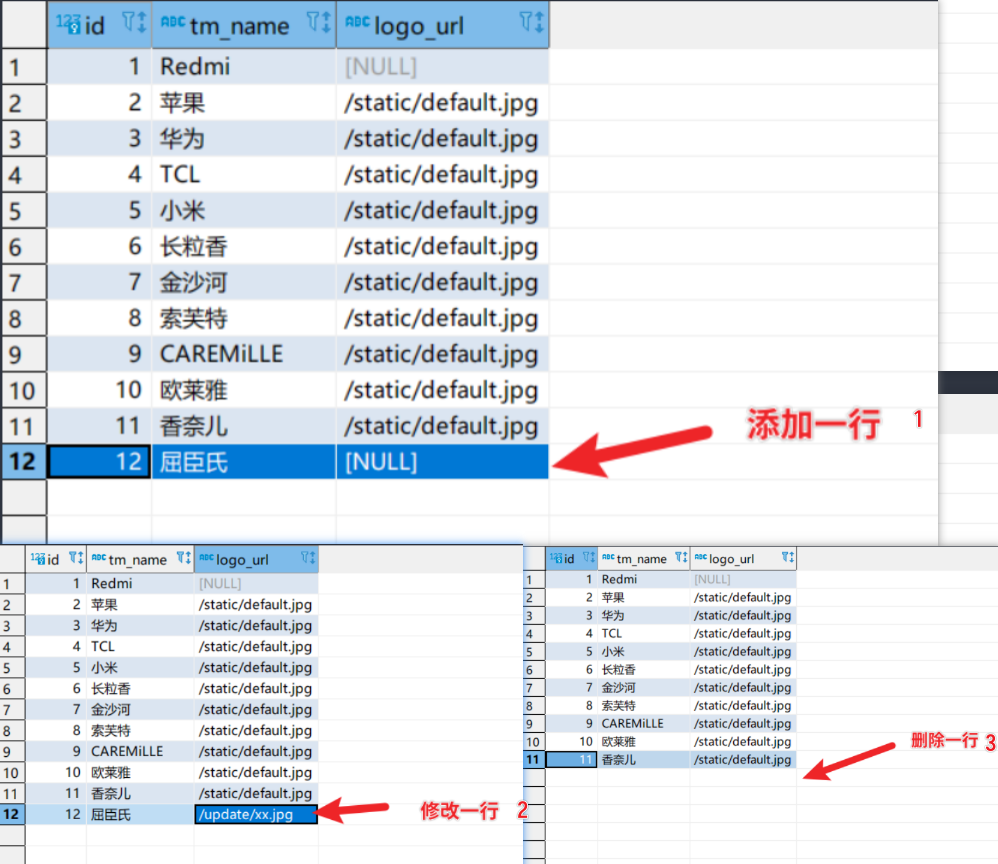The width and height of the screenshot is (998, 864).
Task: Select row header 11 in the bottom-right grid
Action: (533, 760)
